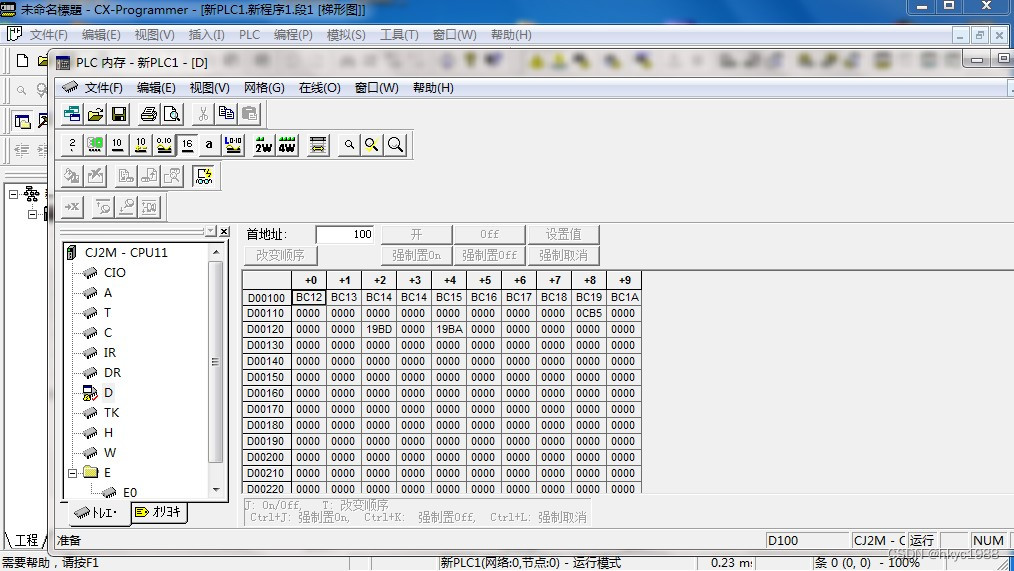This screenshot has height=571, width=1014.
Task: Click the D00150 row header
Action: click(266, 377)
